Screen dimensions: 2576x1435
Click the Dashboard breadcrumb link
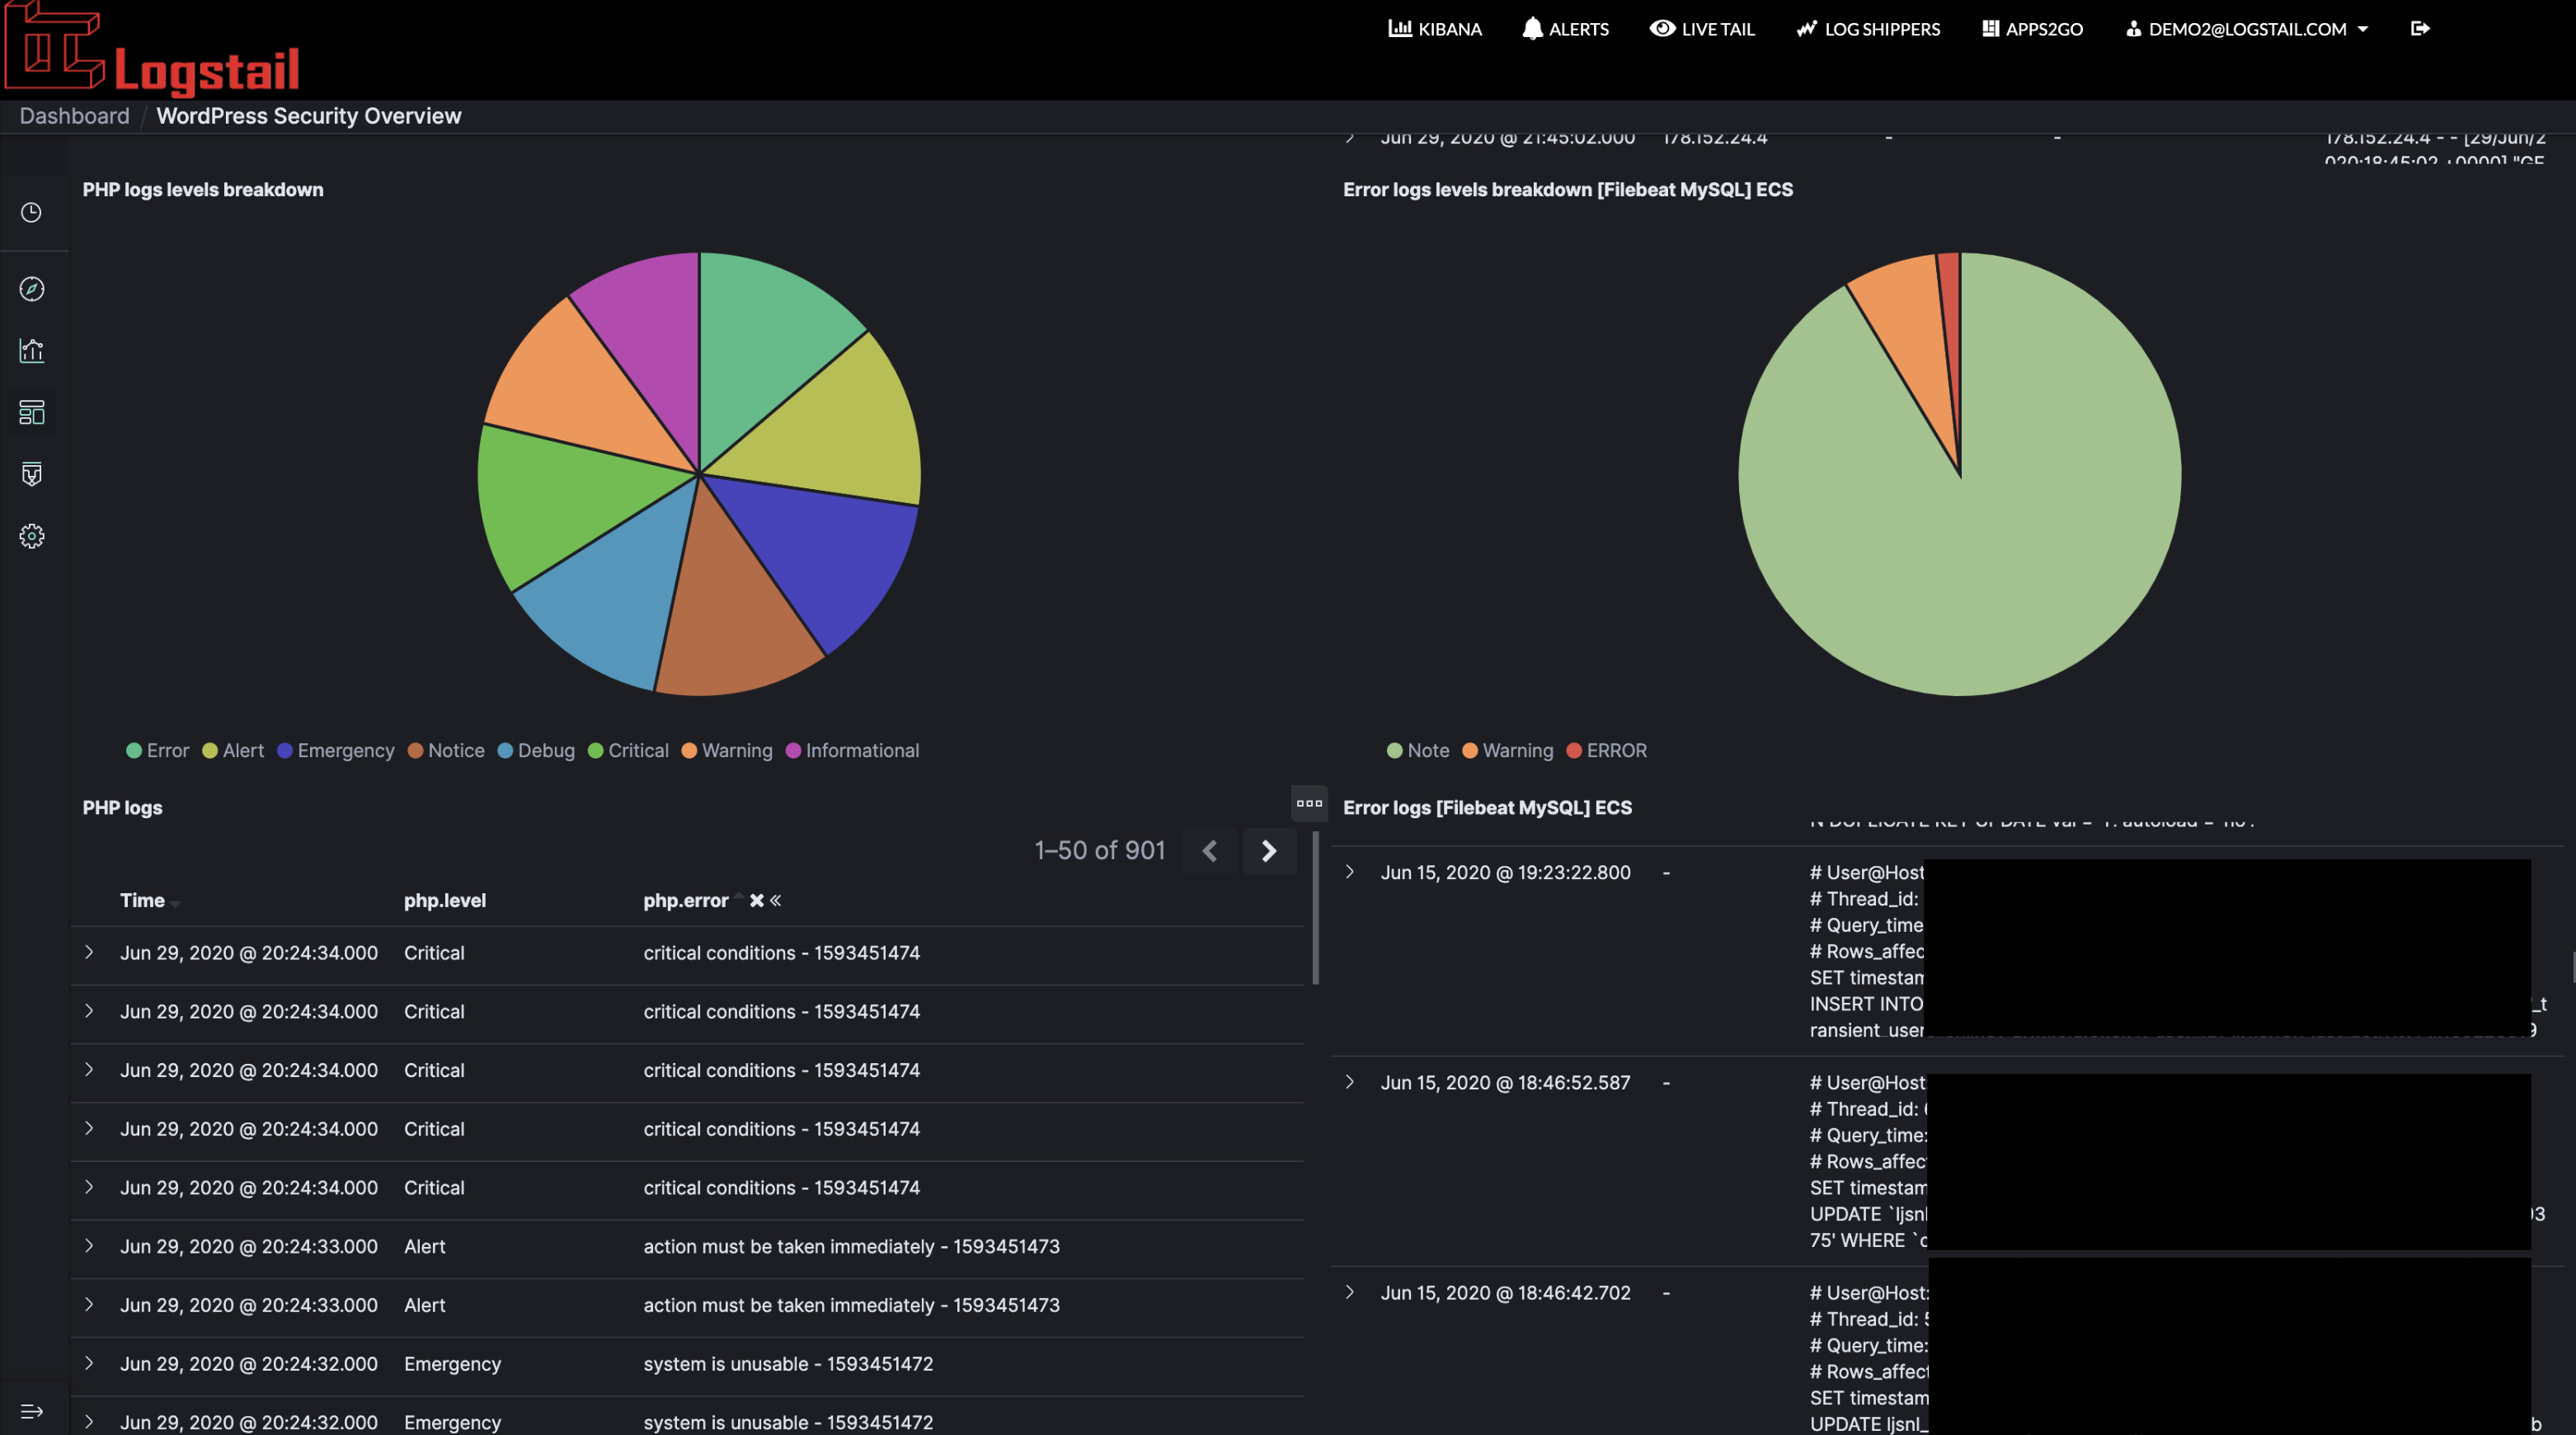(75, 116)
